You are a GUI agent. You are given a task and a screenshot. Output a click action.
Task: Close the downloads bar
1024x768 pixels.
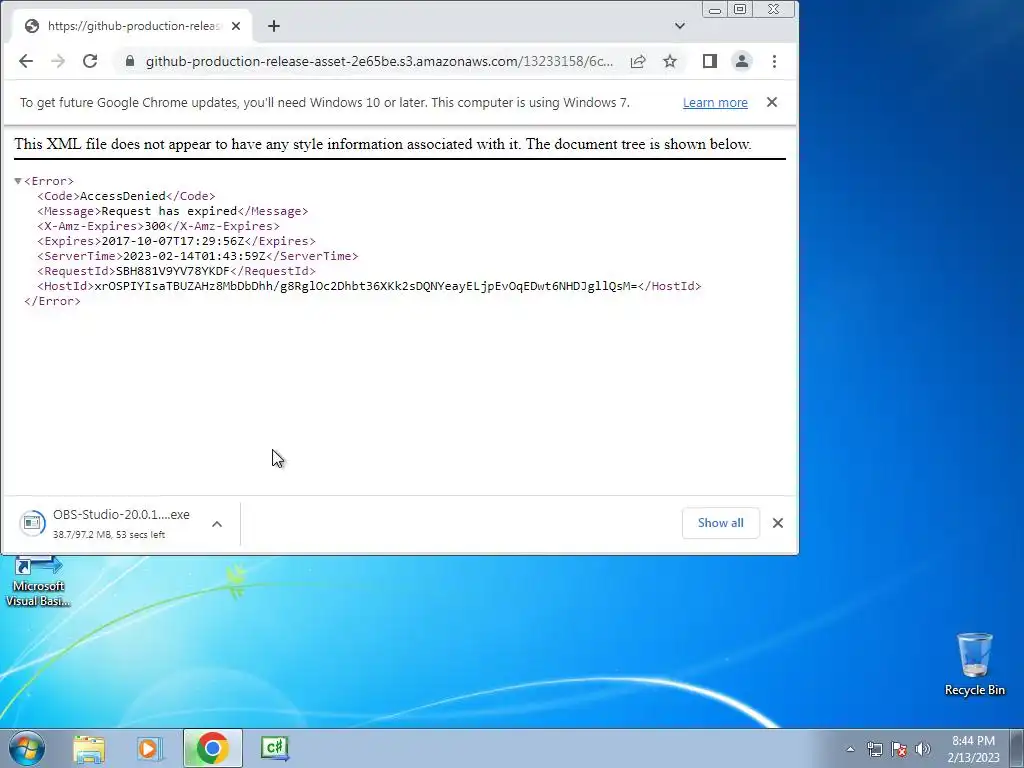pyautogui.click(x=778, y=523)
